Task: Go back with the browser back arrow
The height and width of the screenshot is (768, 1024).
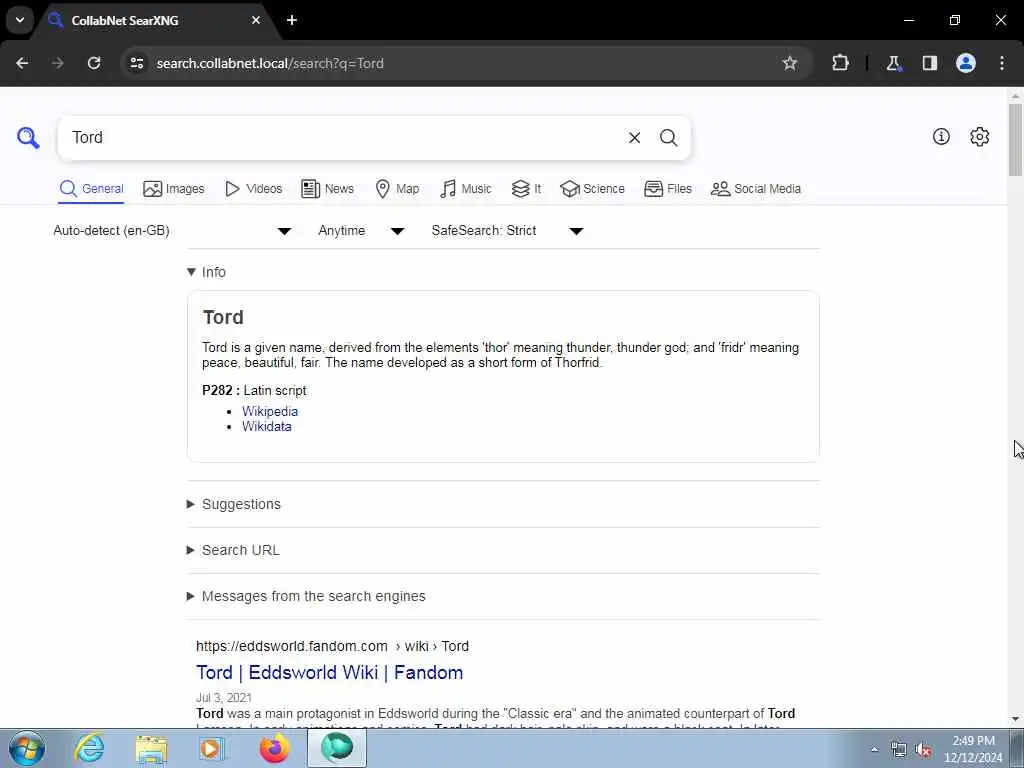Action: [x=22, y=63]
